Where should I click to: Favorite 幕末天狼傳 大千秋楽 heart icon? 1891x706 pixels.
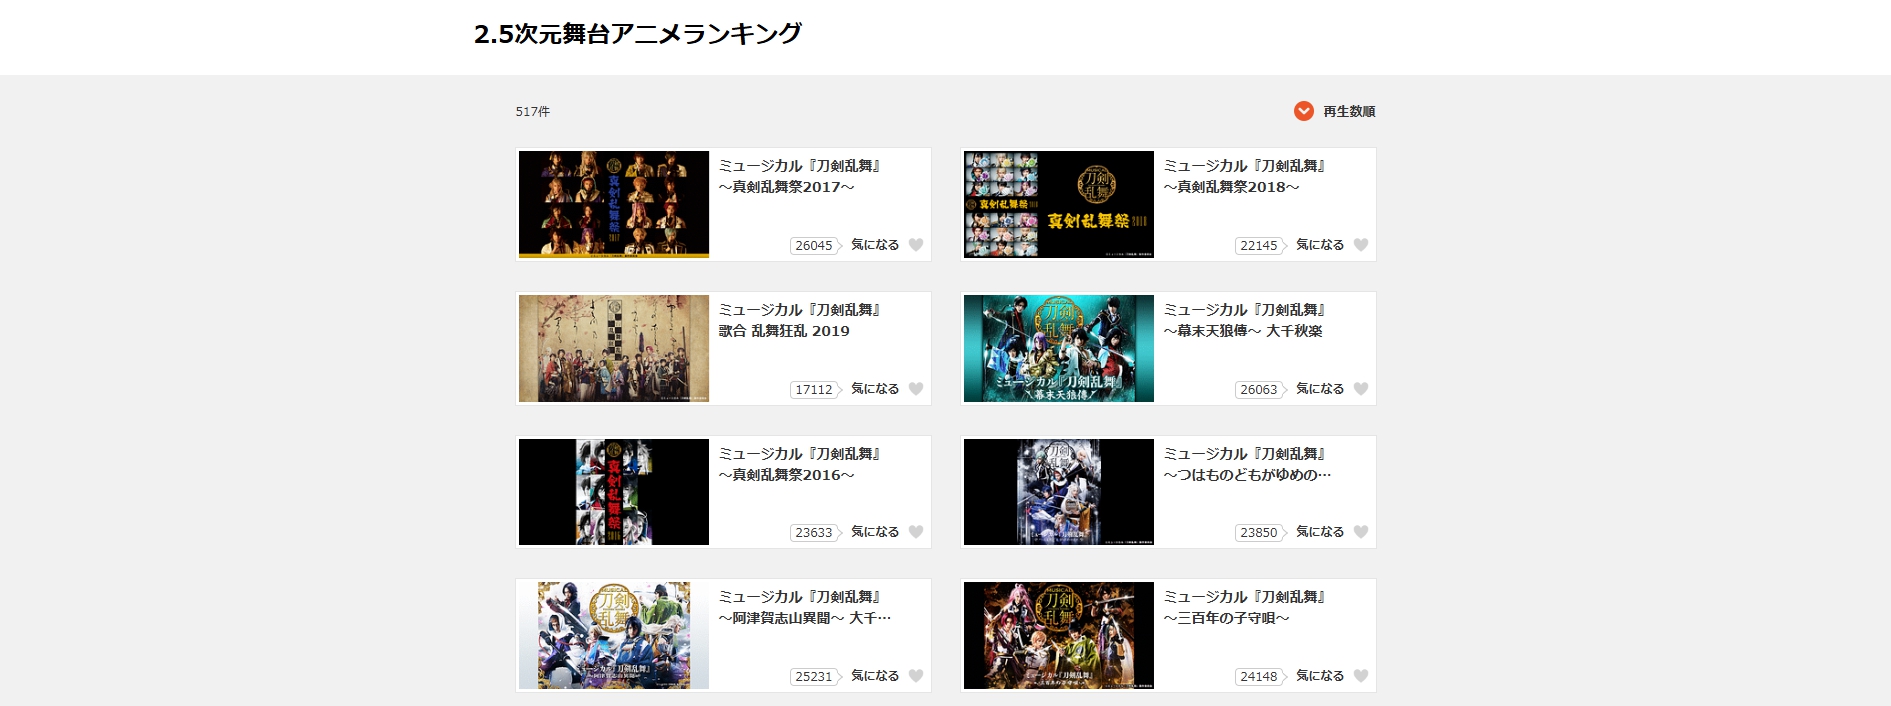point(1361,389)
